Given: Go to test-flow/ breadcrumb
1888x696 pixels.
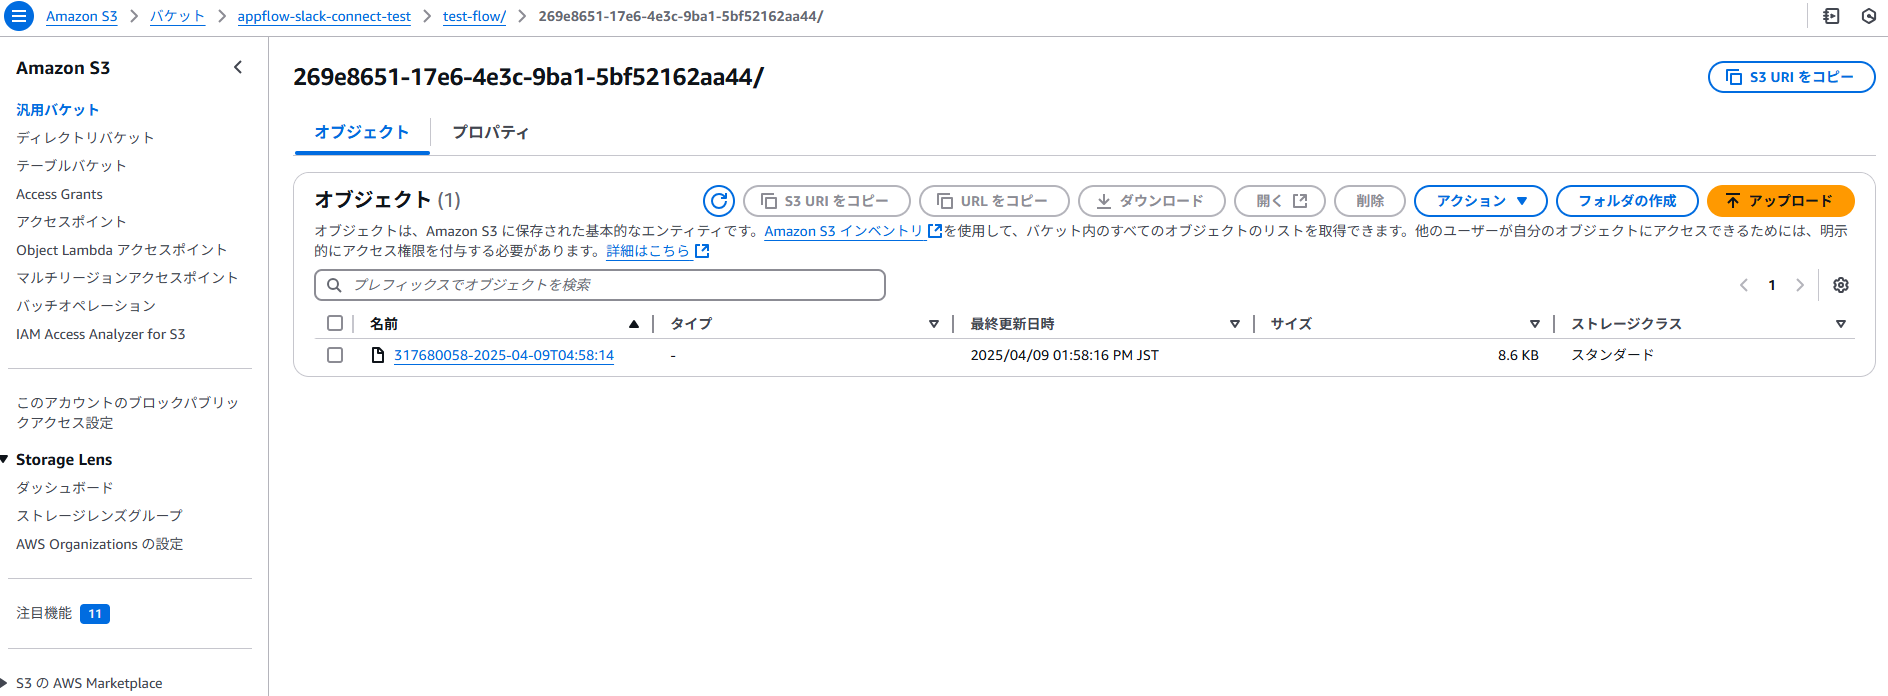Looking at the screenshot, I should click(x=474, y=16).
